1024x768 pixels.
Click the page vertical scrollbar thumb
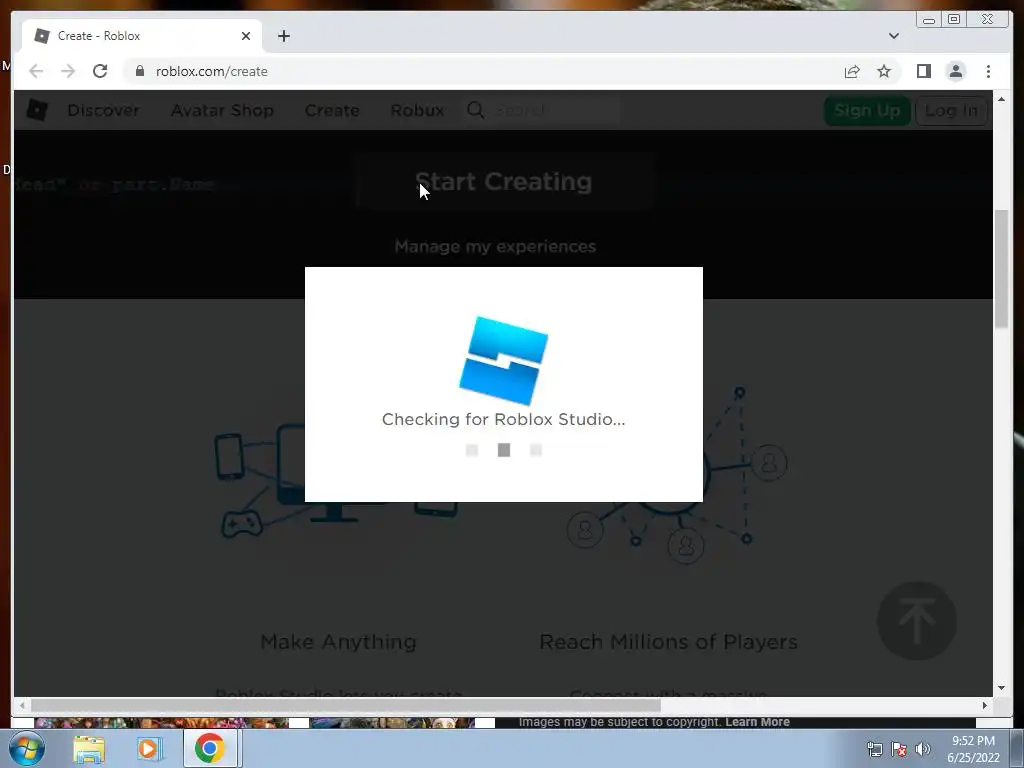(x=1001, y=269)
